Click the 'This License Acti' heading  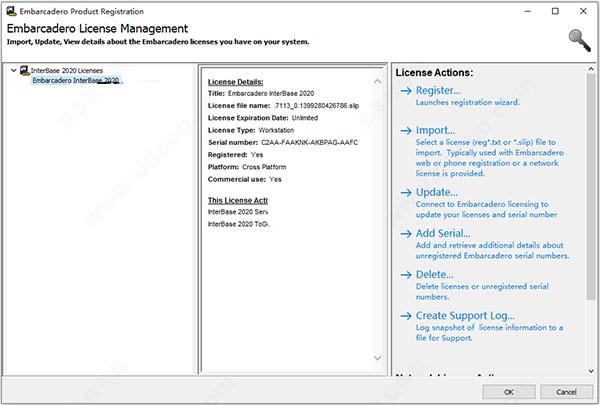pyautogui.click(x=238, y=200)
